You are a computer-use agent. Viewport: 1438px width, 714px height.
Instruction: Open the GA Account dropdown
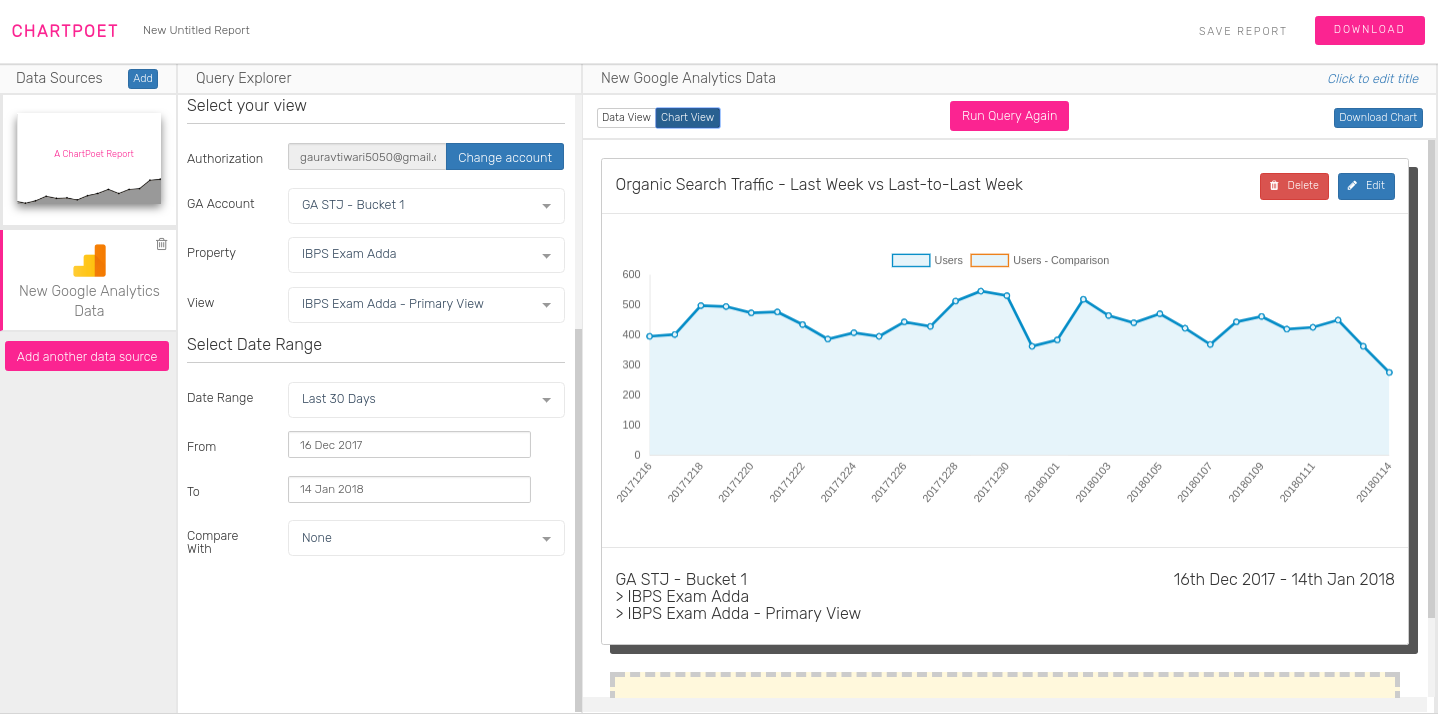426,205
